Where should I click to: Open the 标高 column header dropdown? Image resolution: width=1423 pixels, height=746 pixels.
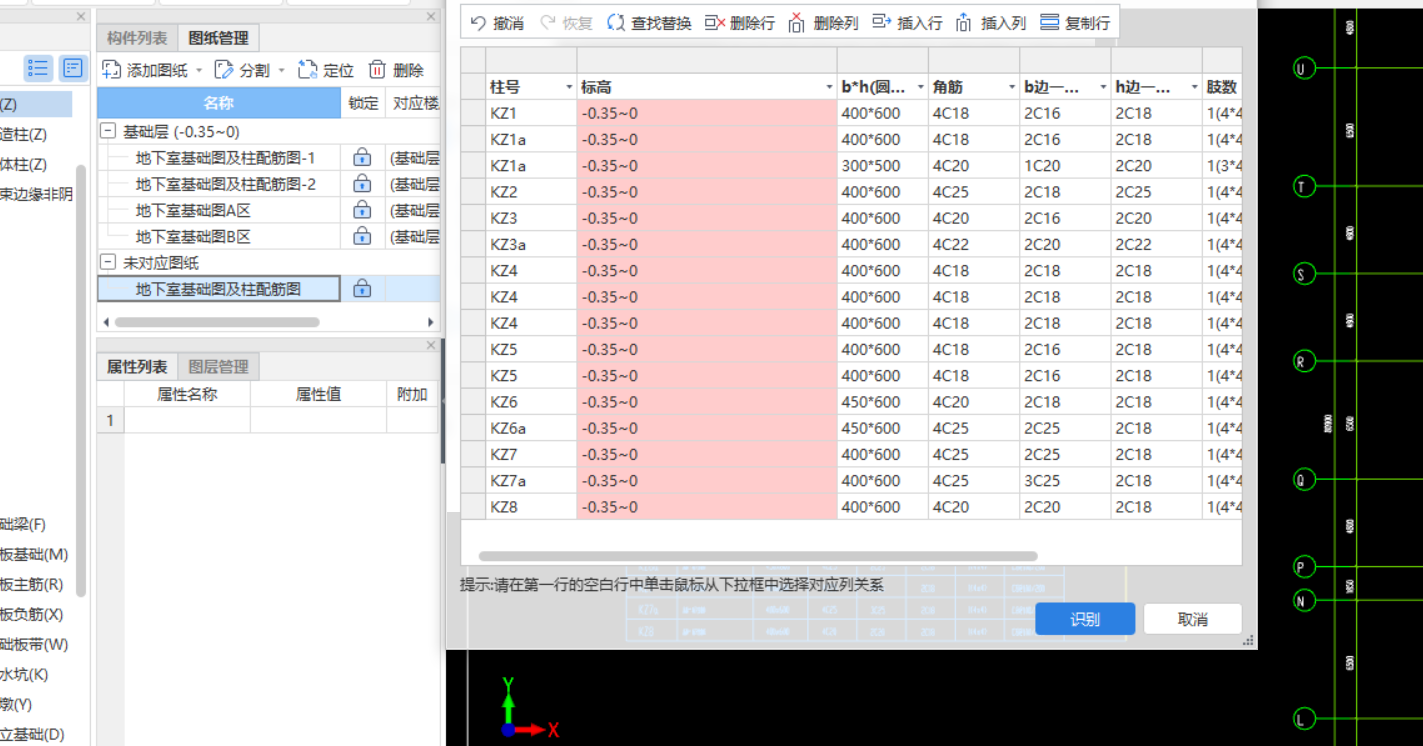[x=829, y=87]
